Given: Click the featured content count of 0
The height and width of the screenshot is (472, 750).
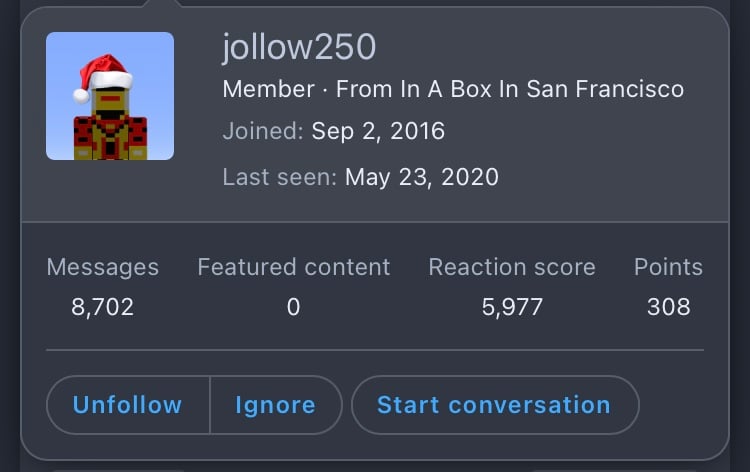Looking at the screenshot, I should pyautogui.click(x=294, y=307).
